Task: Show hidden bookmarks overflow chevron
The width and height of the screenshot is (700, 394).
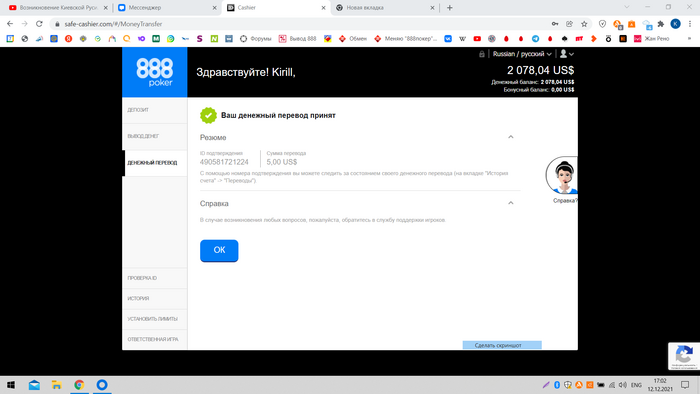Action: pos(689,39)
